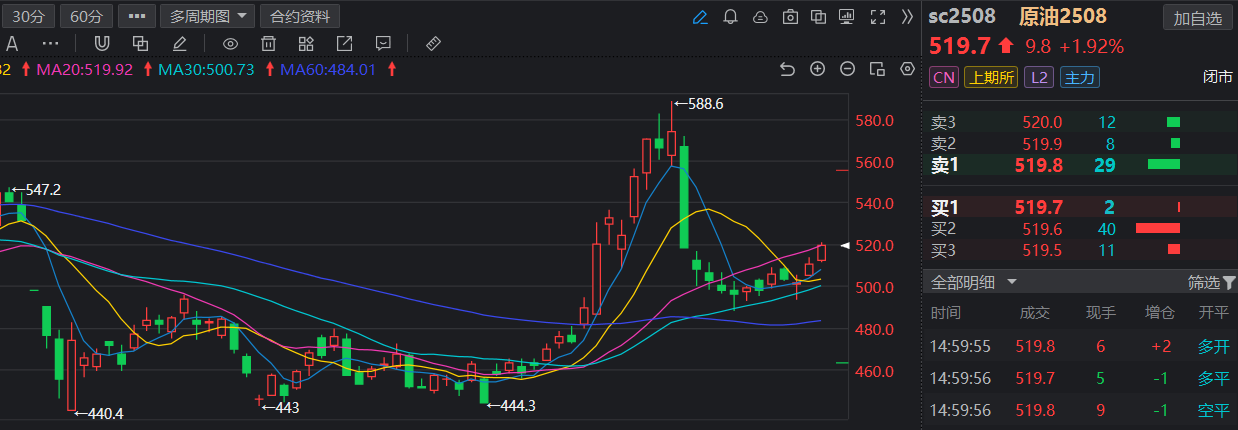
Task: Enter fullscreen chart mode
Action: coord(878,16)
